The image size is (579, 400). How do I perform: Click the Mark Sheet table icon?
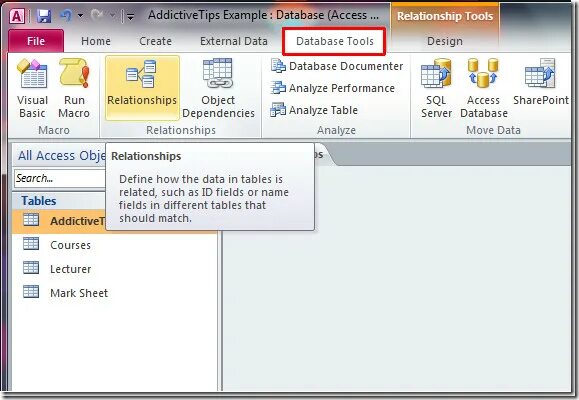[x=31, y=292]
